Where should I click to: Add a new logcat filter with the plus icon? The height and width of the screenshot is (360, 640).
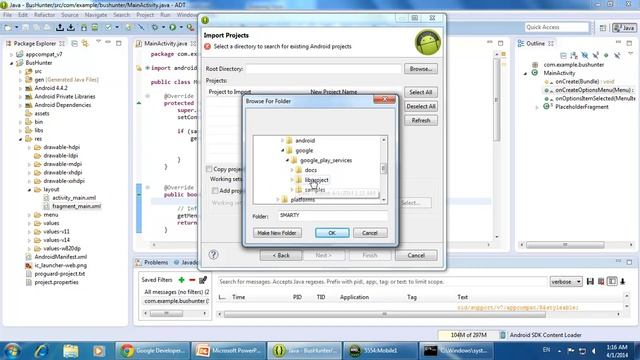tap(181, 280)
